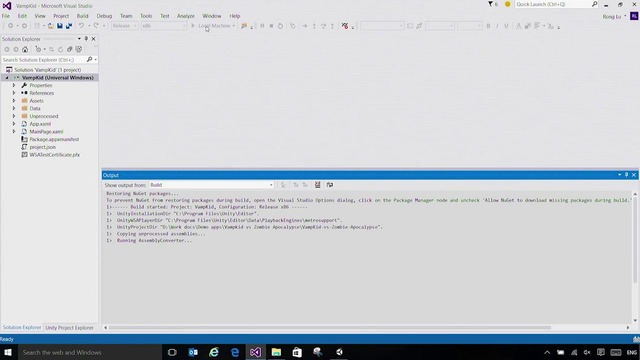The image size is (640, 360).
Task: Open the Analyze menu
Action: click(186, 16)
